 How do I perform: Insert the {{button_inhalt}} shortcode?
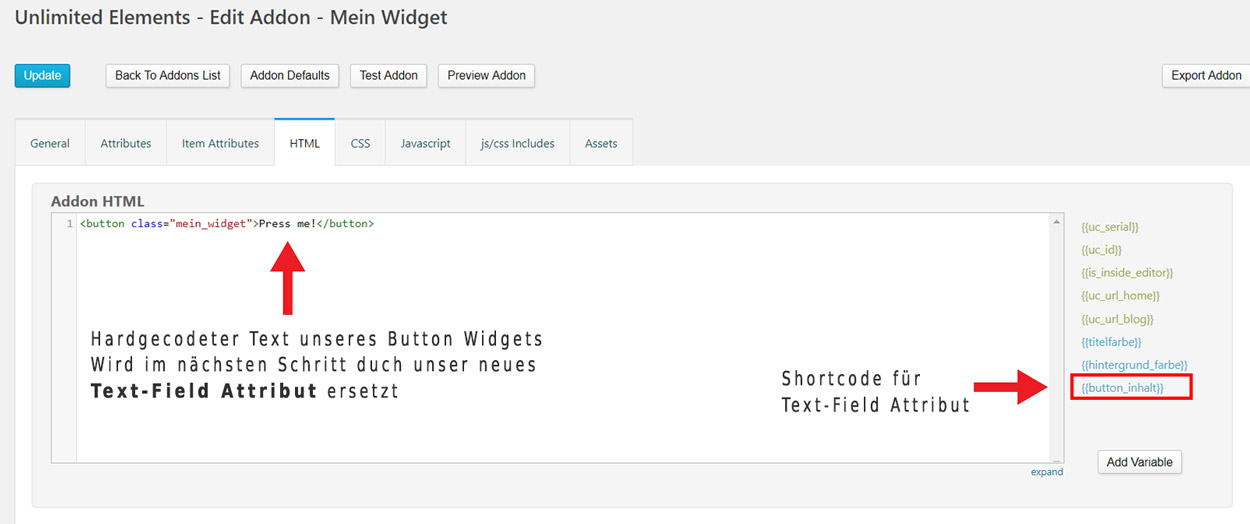(x=1123, y=387)
